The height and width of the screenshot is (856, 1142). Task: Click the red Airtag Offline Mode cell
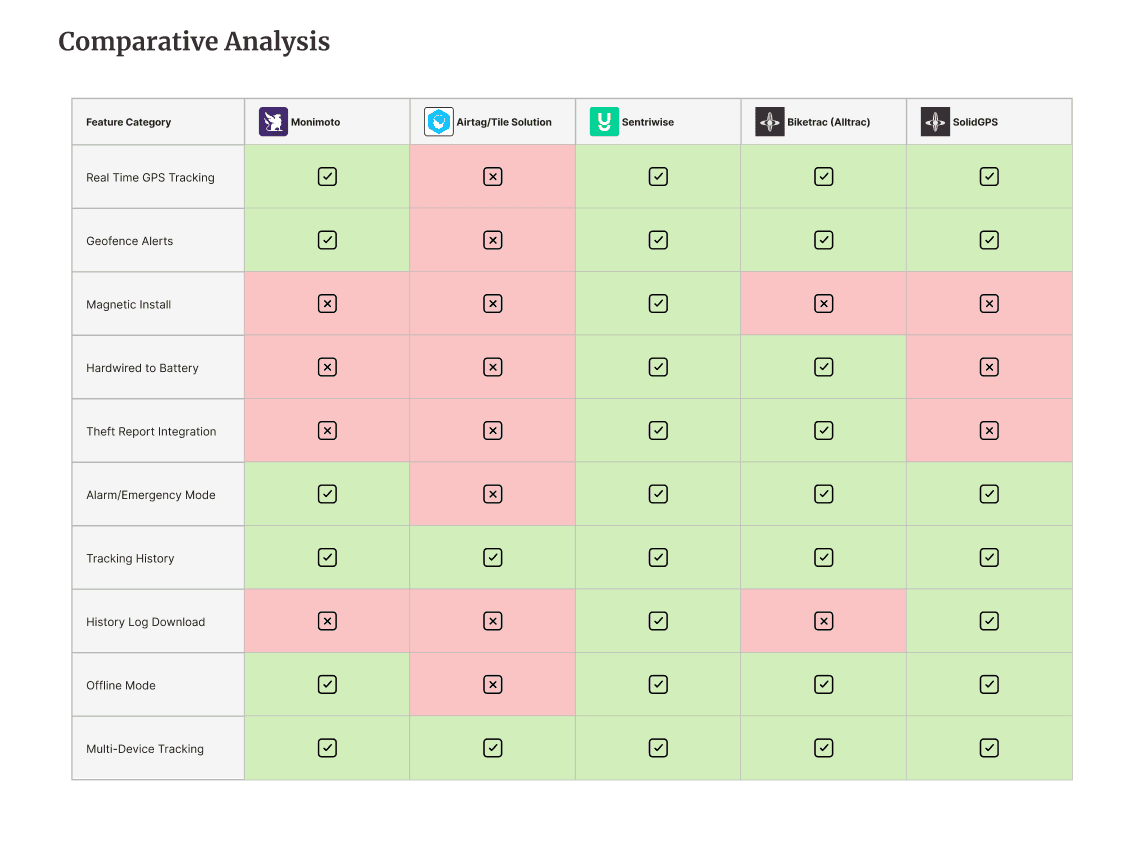[x=492, y=684]
